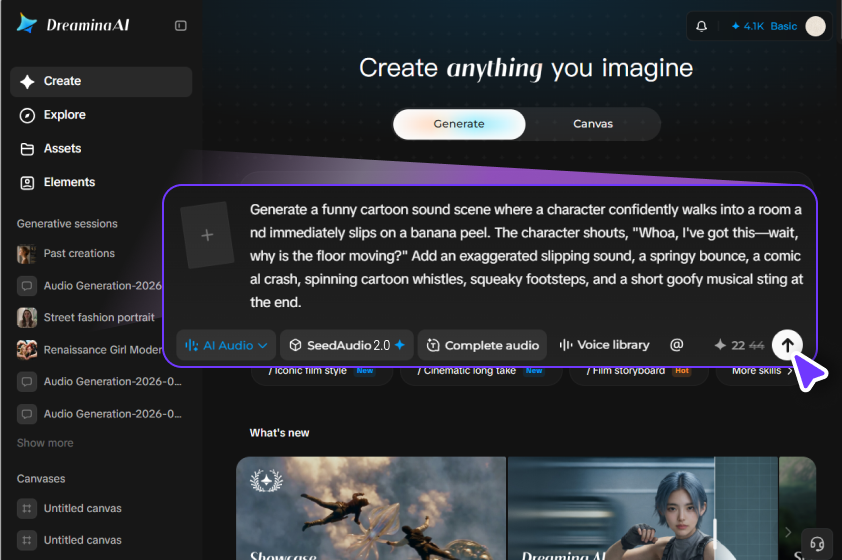The width and height of the screenshot is (842, 560).
Task: Select the Cinematic long take skill
Action: click(481, 373)
